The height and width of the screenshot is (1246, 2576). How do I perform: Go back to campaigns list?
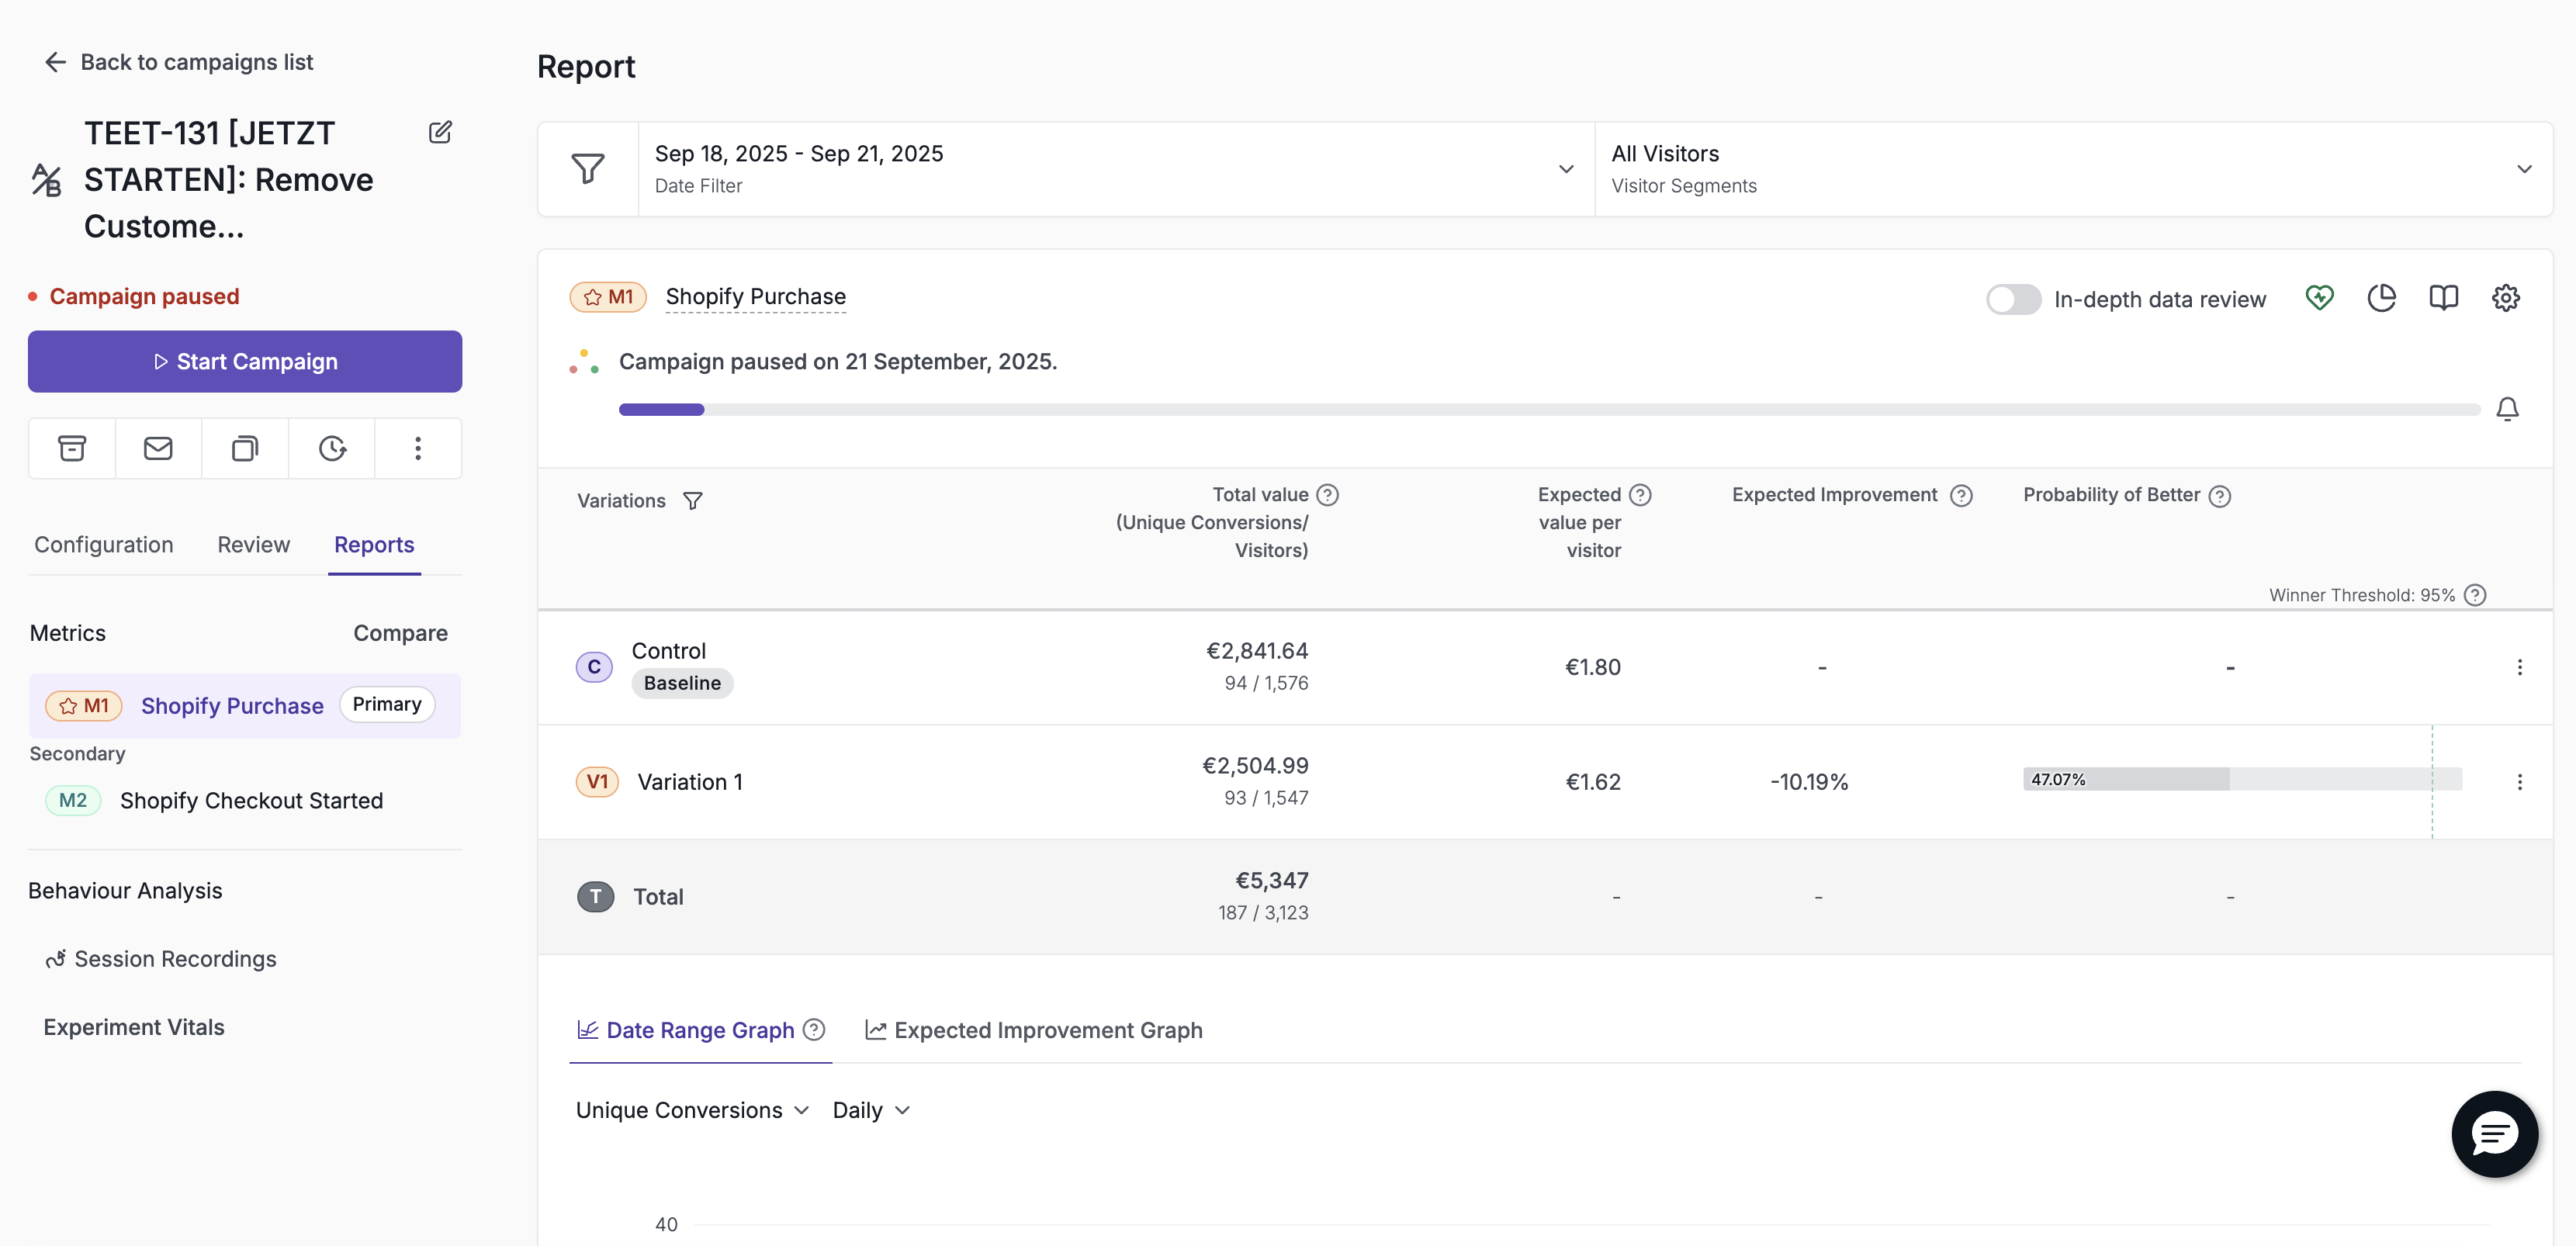point(179,62)
